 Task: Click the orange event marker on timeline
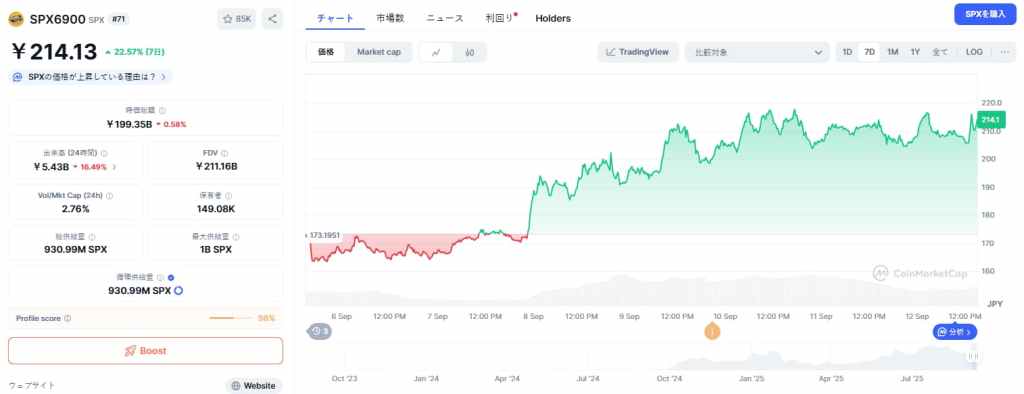[x=712, y=332]
